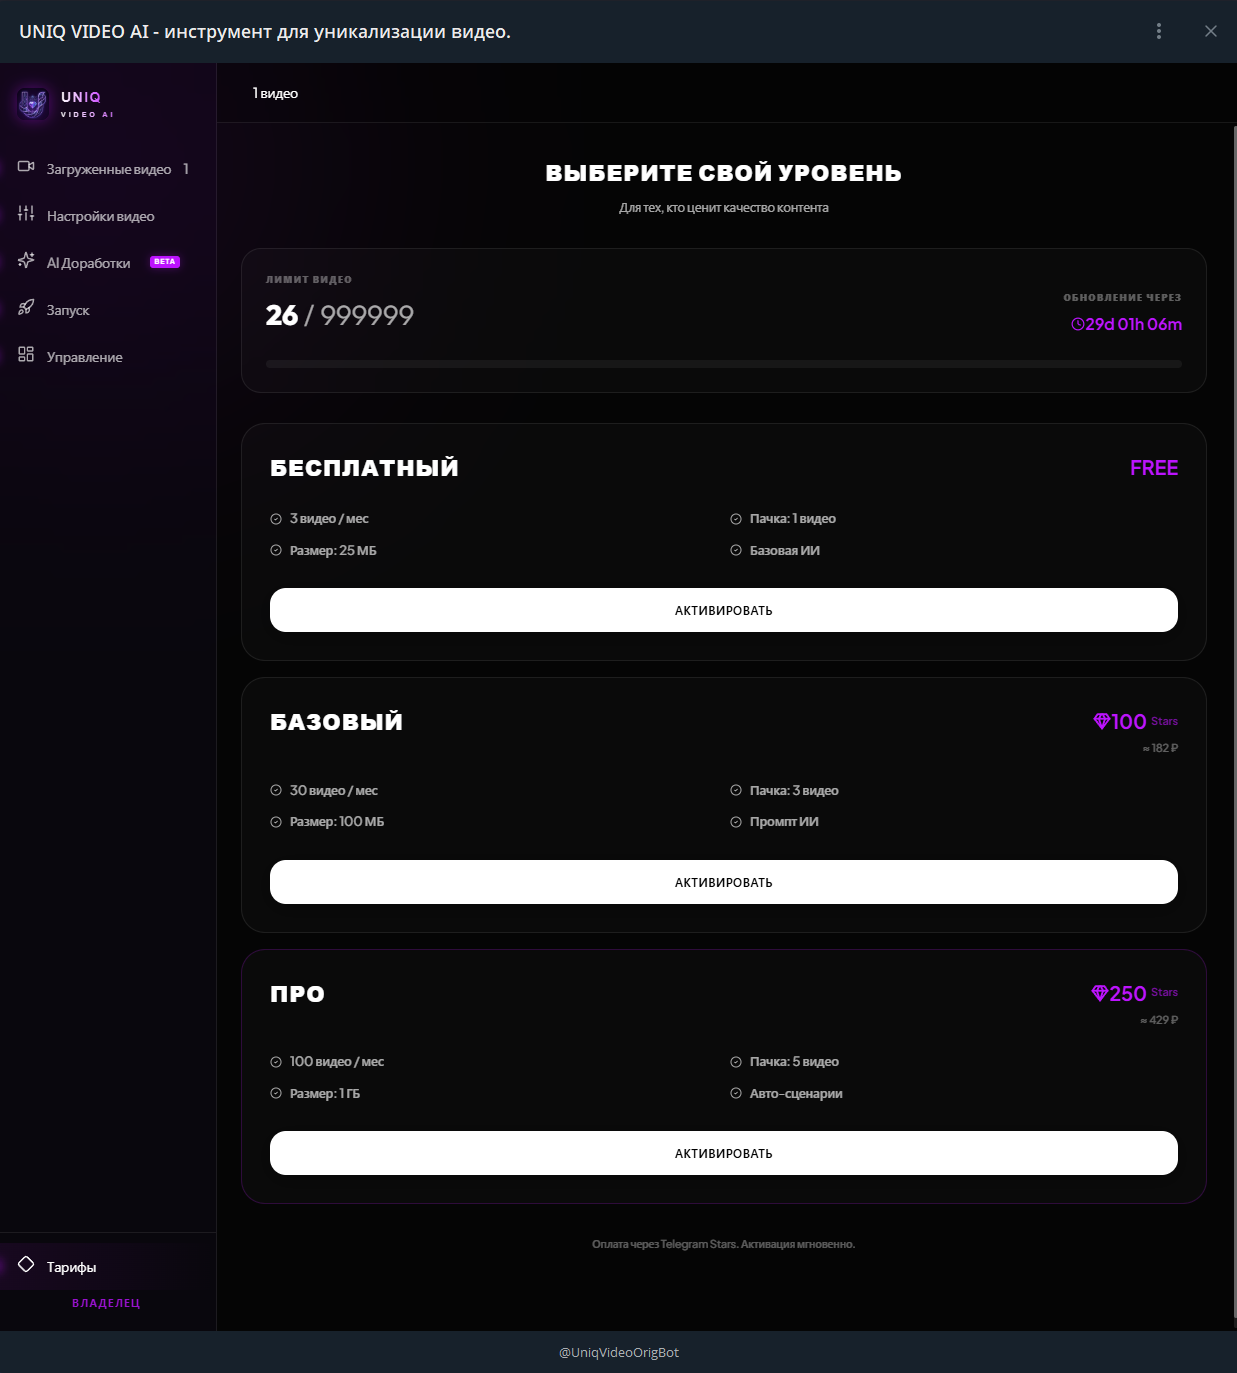Image resolution: width=1237 pixels, height=1373 pixels.
Task: Click the diamond gem icon beside 250 Stars
Action: coord(1099,993)
